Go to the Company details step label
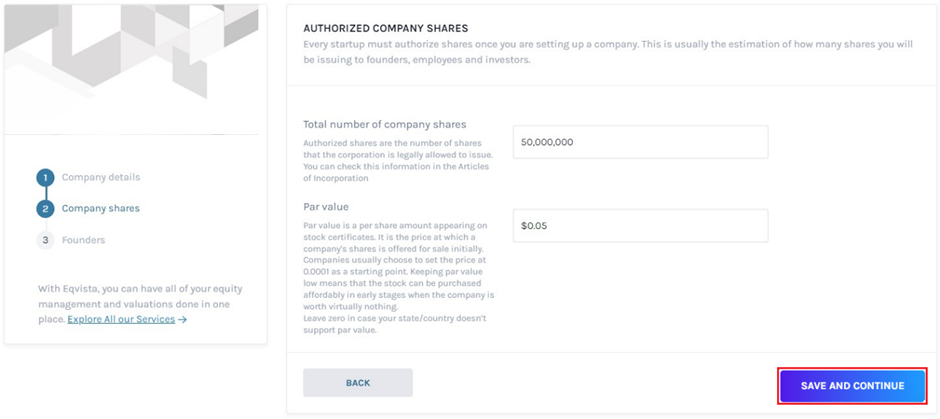Screen dimensions: 940x419 (x=101, y=178)
